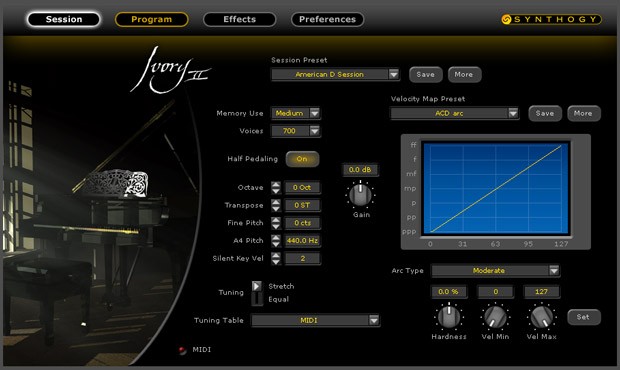Click the A4 Pitch 440.0 Hz field
The width and height of the screenshot is (620, 370).
302,240
